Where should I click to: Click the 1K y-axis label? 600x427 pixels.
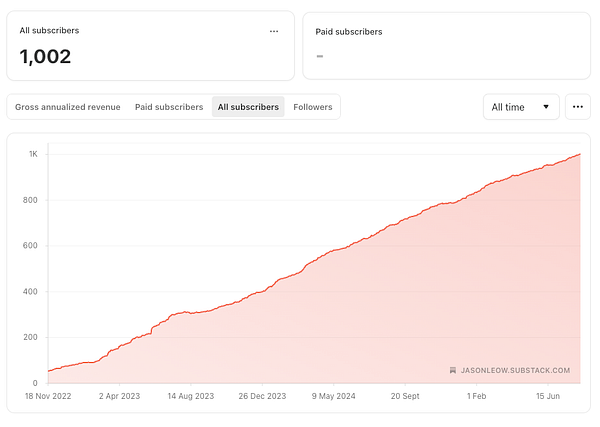click(x=33, y=154)
